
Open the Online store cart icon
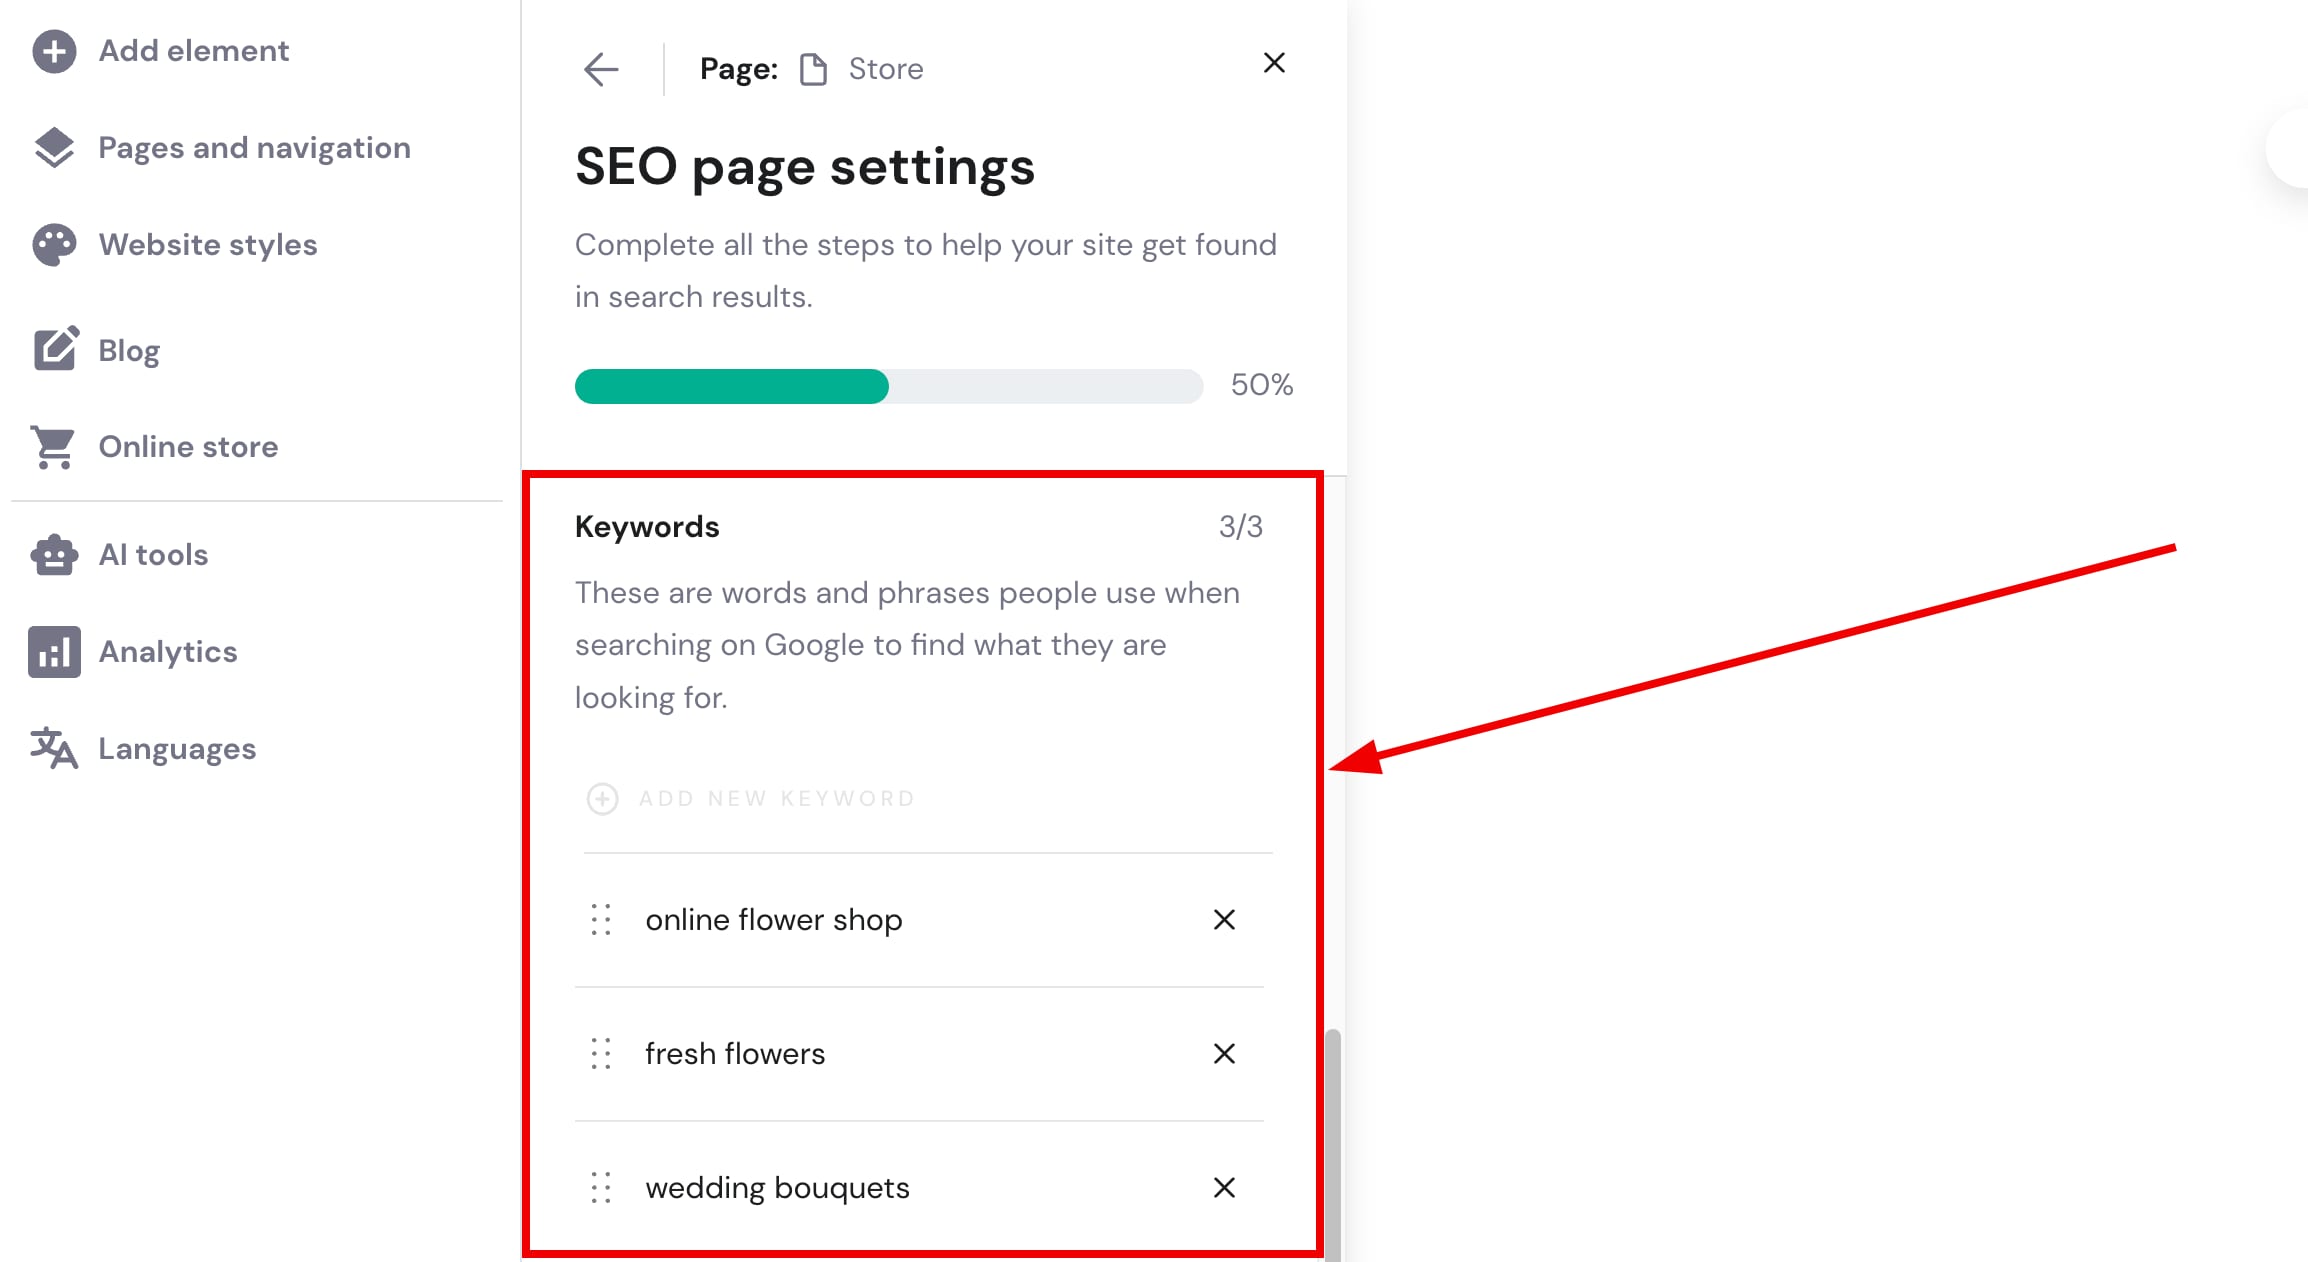pos(54,447)
